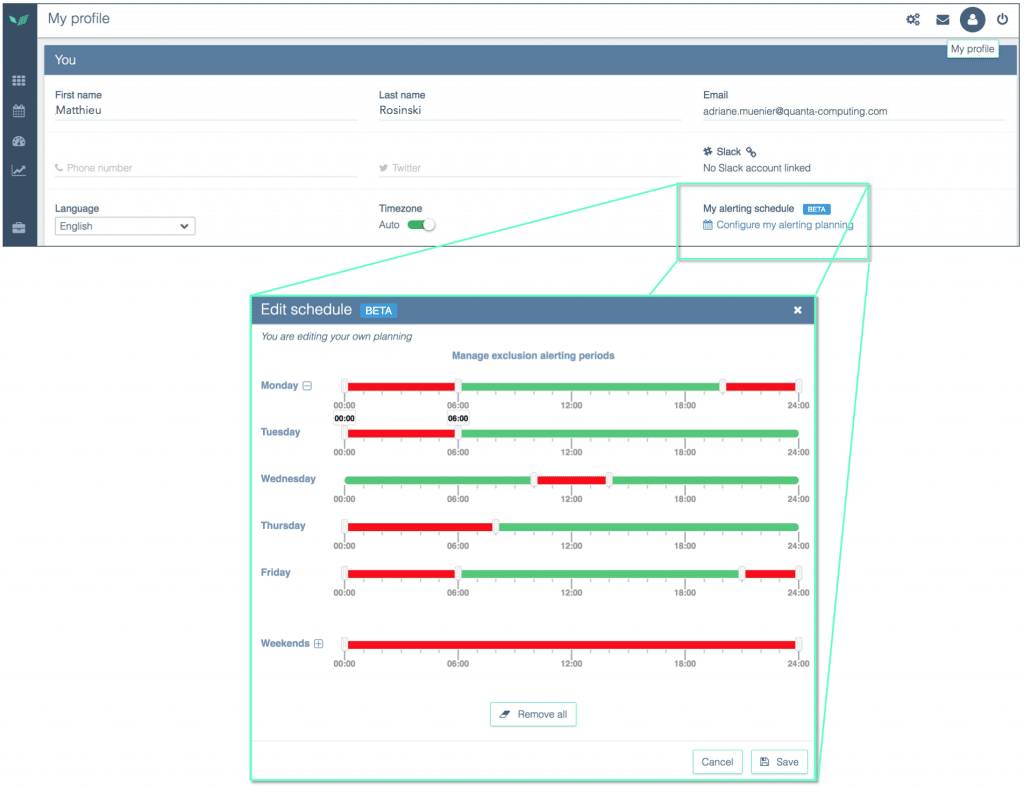The image size is (1024, 788).
Task: Click the Save button
Action: (779, 762)
